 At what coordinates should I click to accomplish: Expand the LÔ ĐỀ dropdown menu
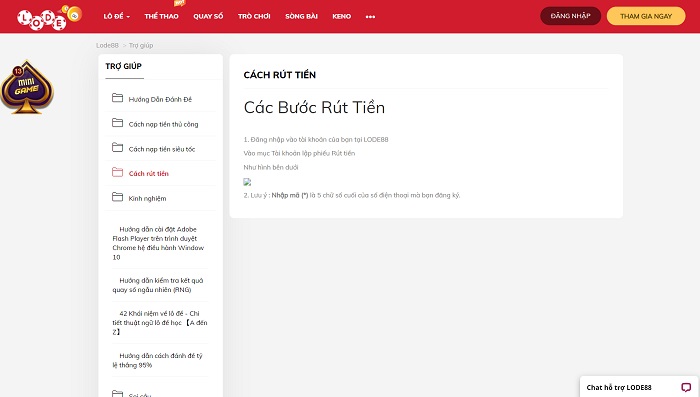coord(117,17)
